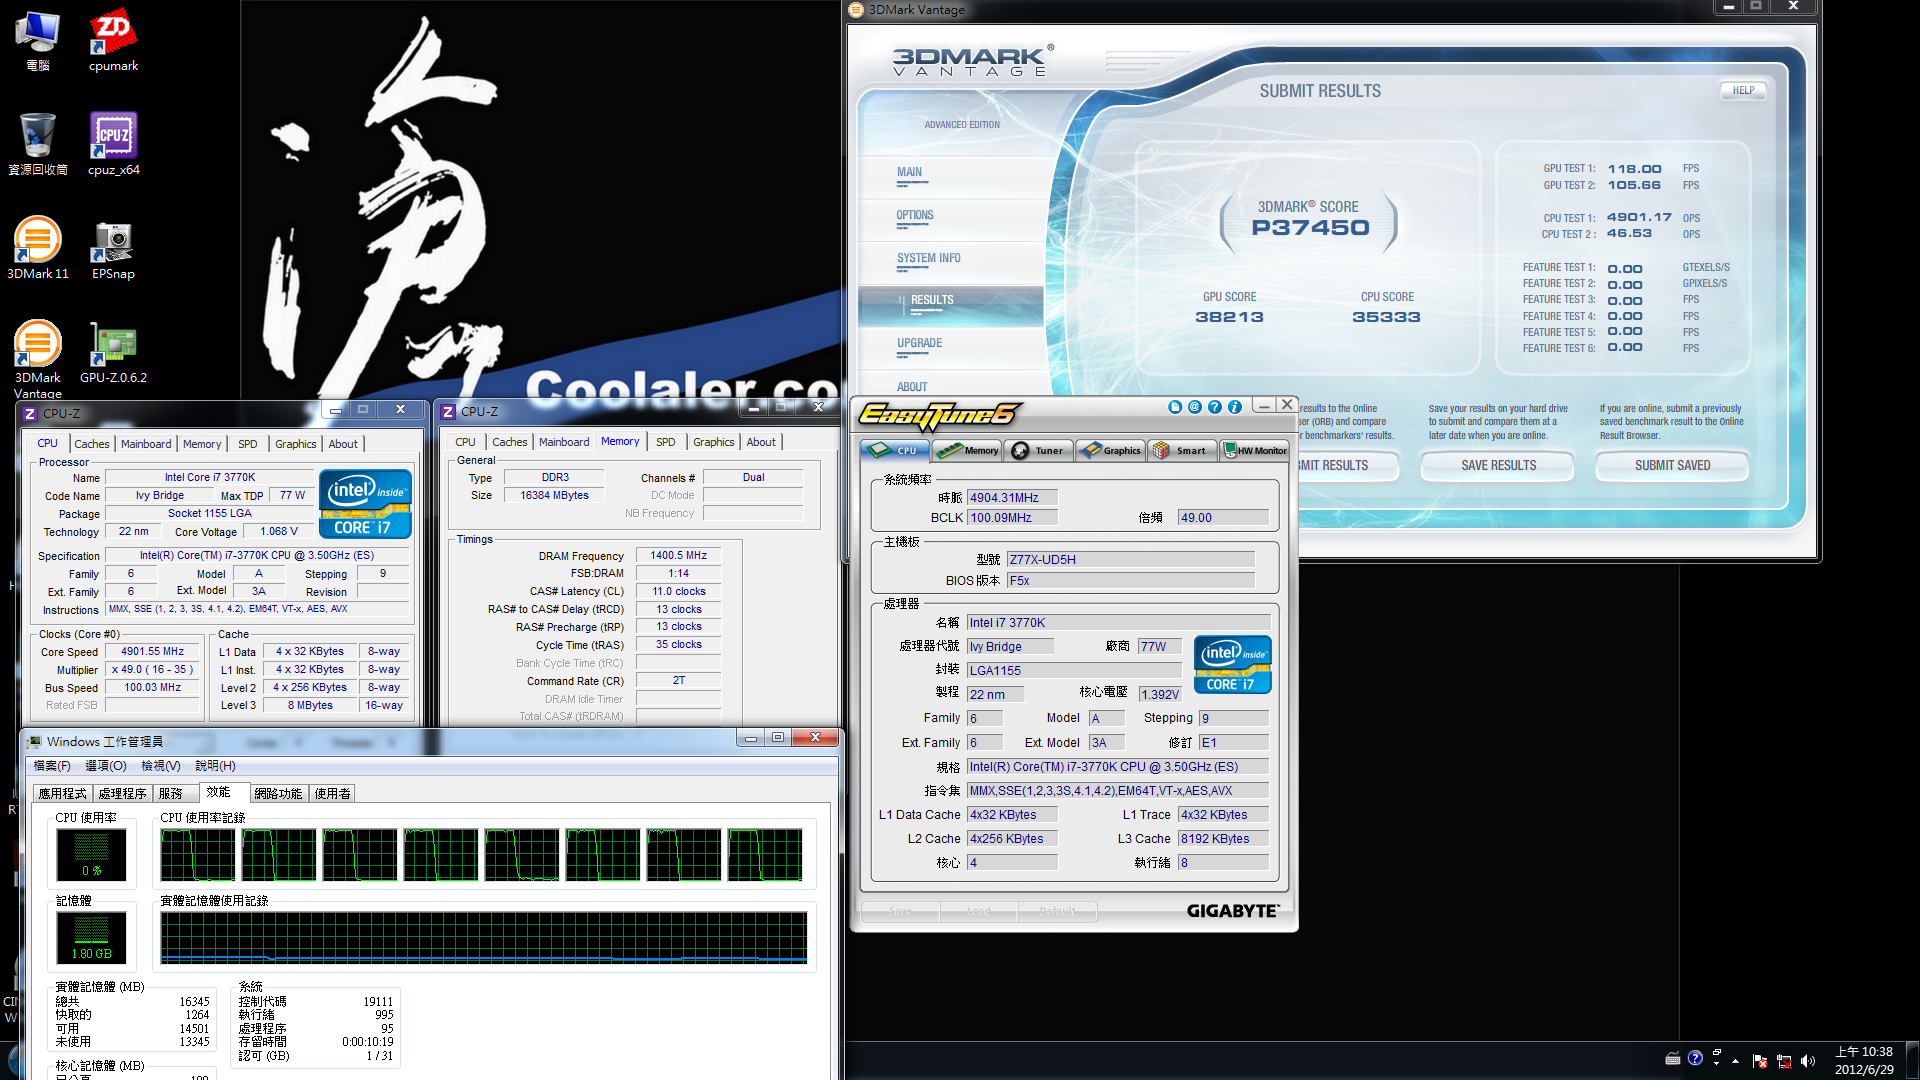Click the EasyTune6 @ email icon
The image size is (1920, 1080).
[x=1195, y=407]
